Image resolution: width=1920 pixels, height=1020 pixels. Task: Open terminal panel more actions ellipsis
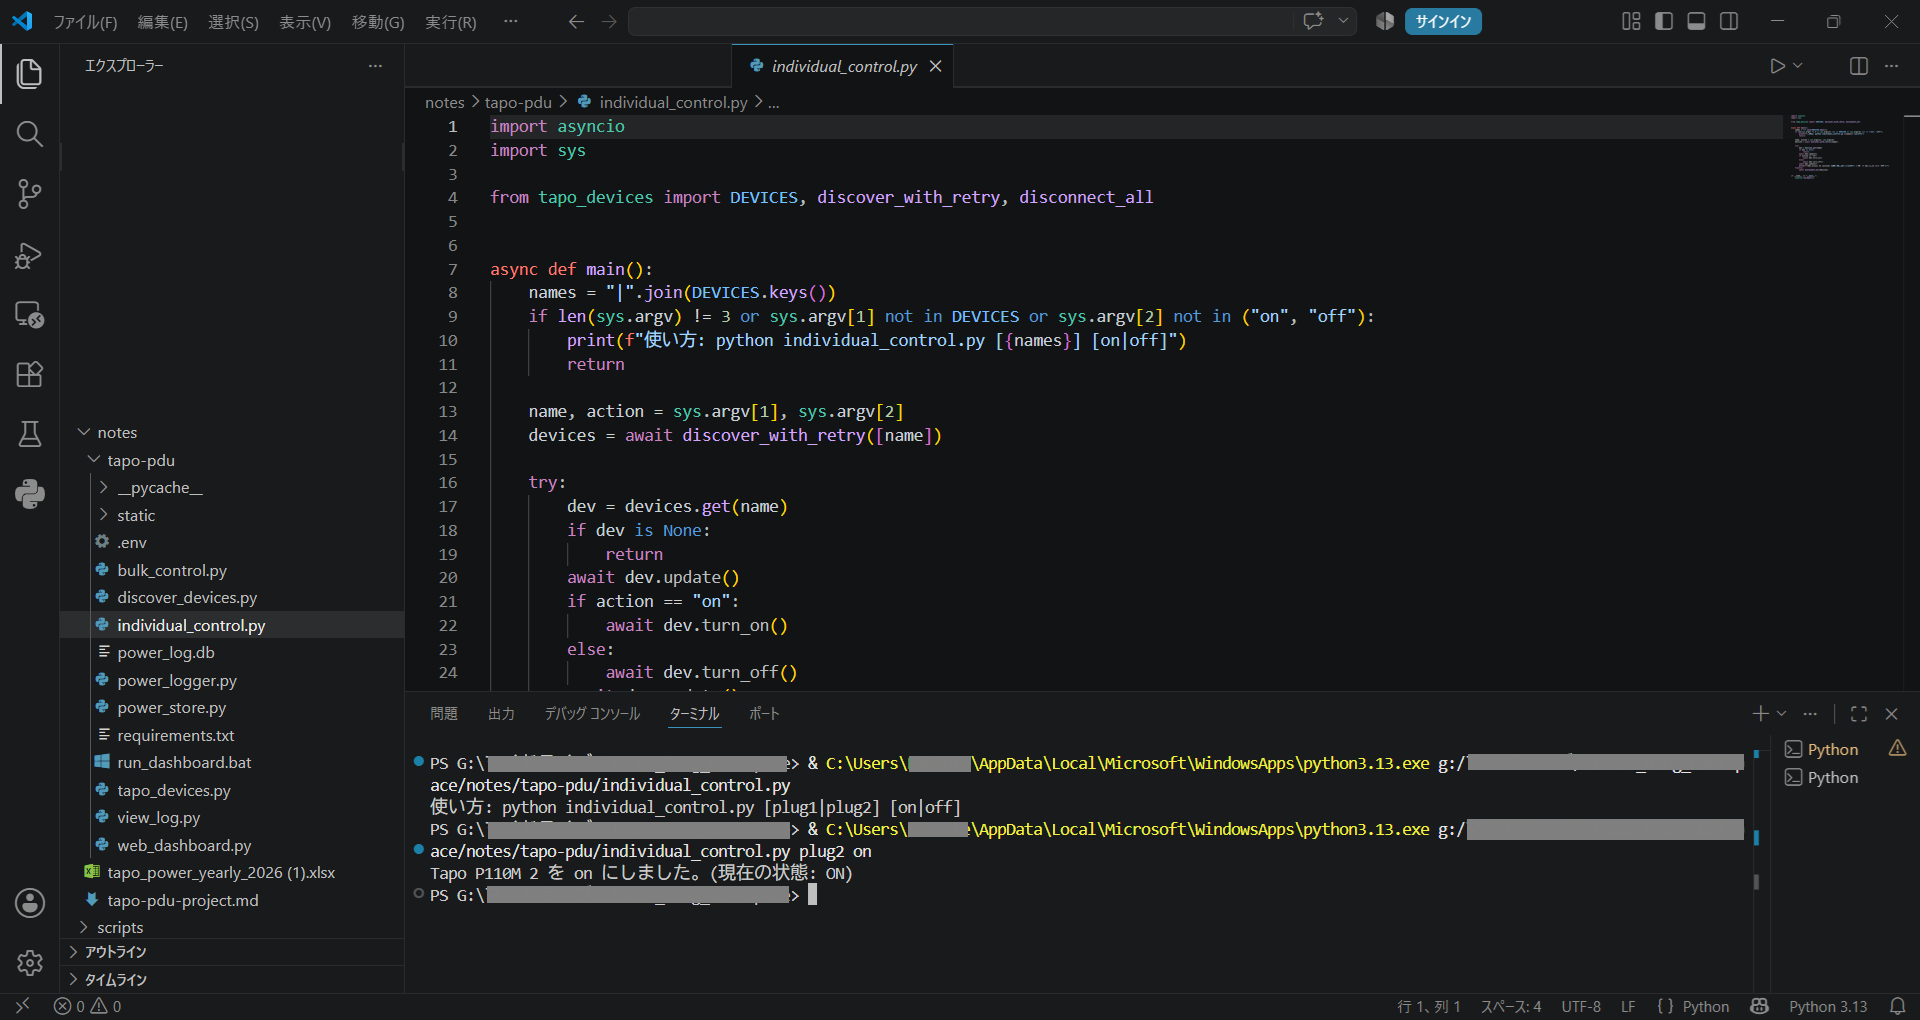click(x=1810, y=714)
